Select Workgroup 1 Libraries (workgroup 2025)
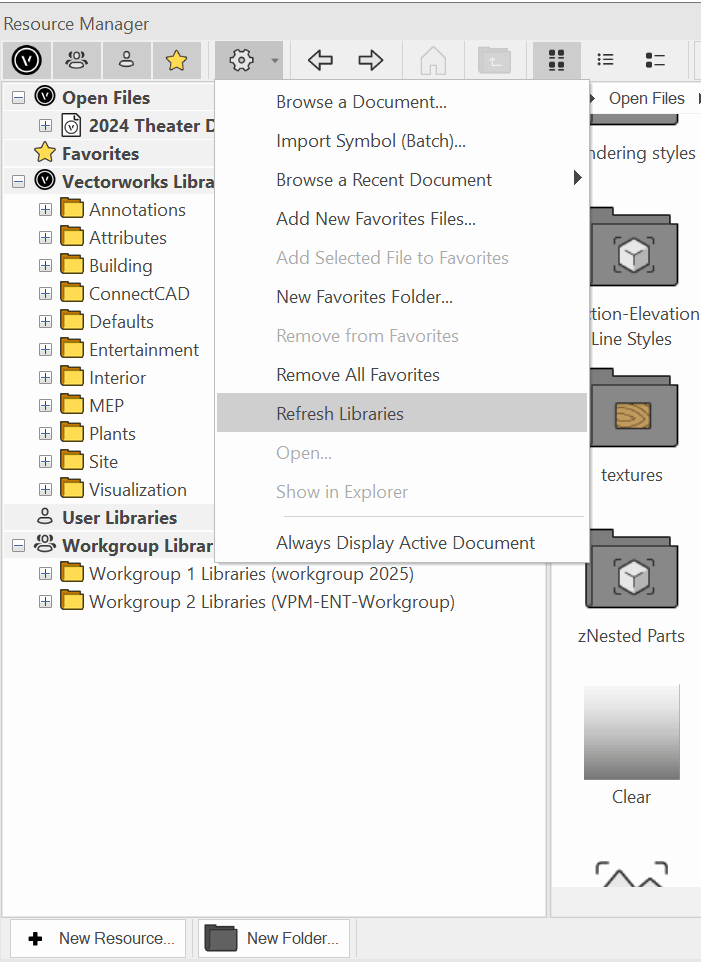The image size is (701, 962). 251,574
